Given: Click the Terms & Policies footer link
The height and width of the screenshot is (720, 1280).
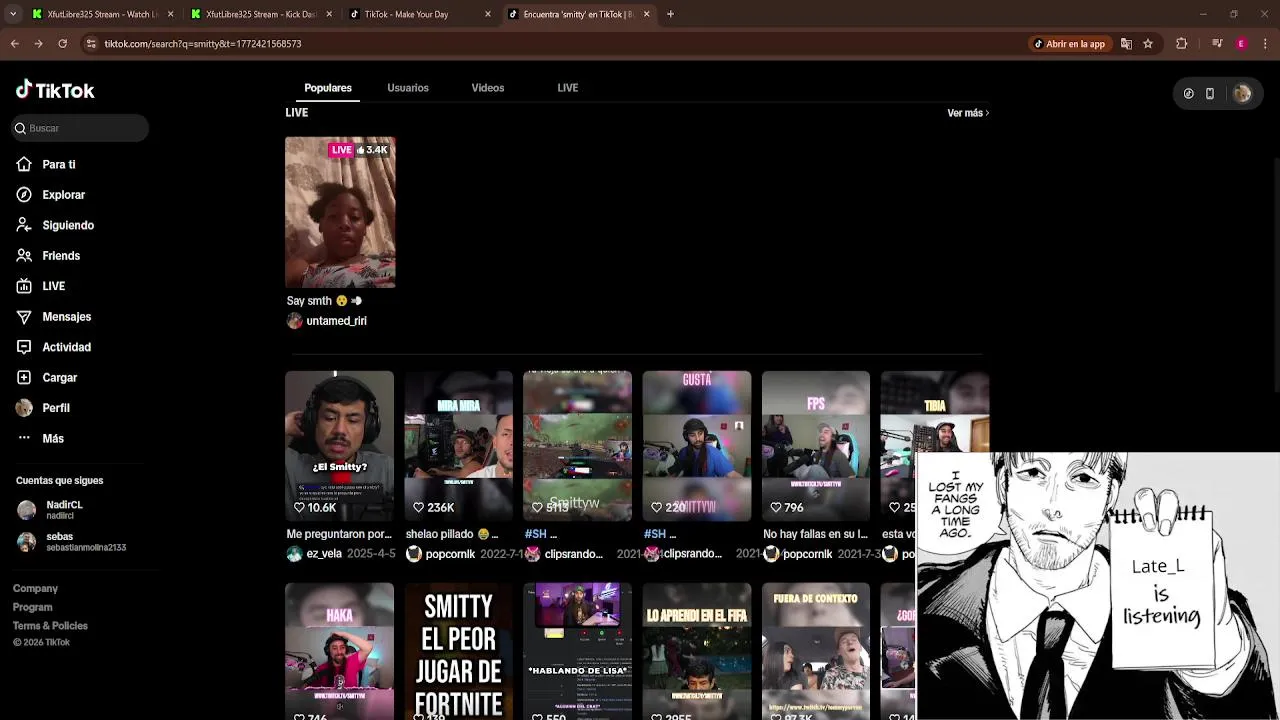Looking at the screenshot, I should pyautogui.click(x=50, y=626).
